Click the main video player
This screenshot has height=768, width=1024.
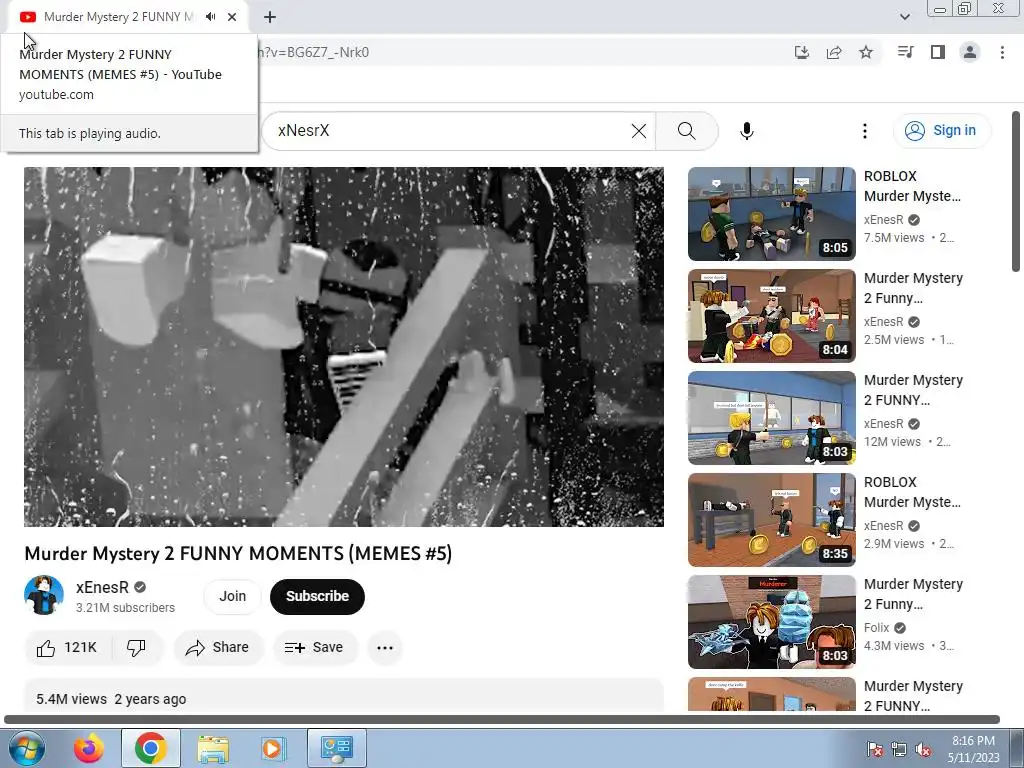coord(344,347)
